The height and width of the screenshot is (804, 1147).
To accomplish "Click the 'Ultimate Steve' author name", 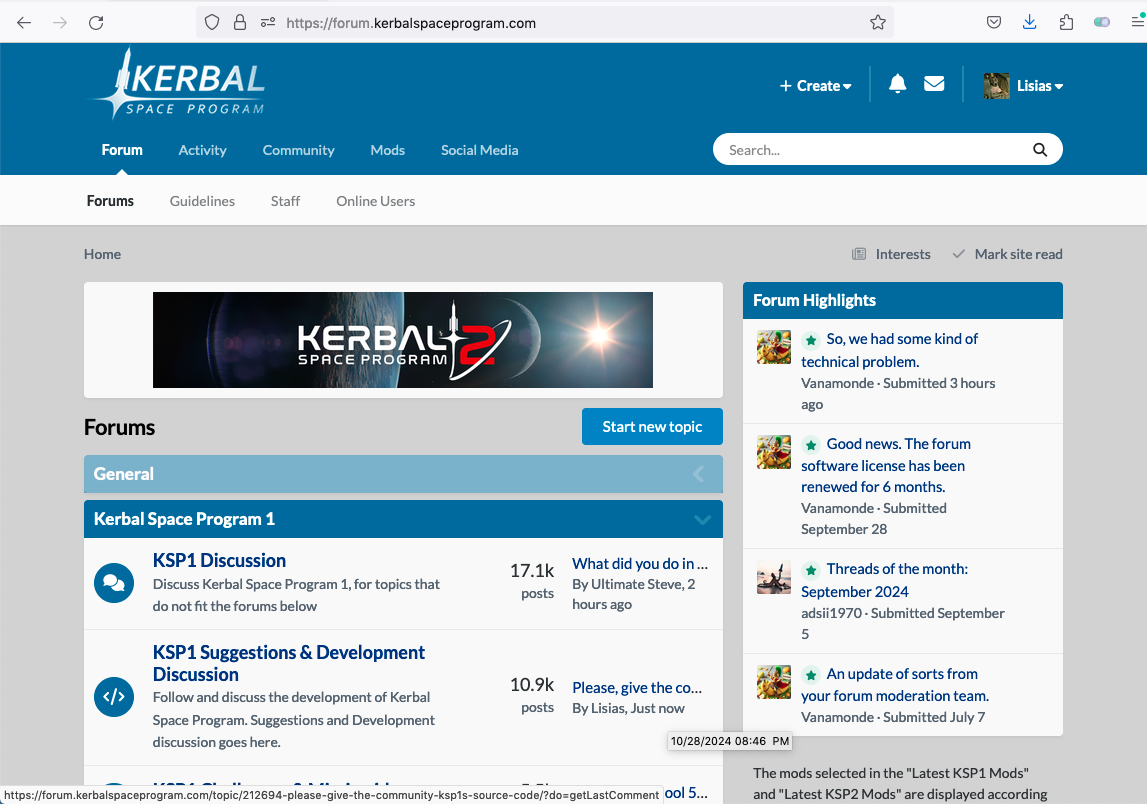I will [x=637, y=584].
